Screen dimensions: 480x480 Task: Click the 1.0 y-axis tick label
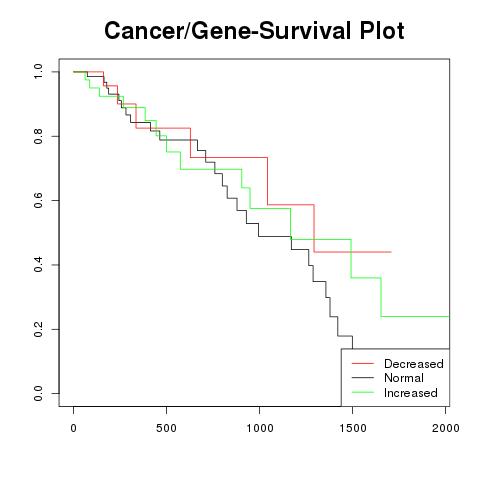(38, 72)
